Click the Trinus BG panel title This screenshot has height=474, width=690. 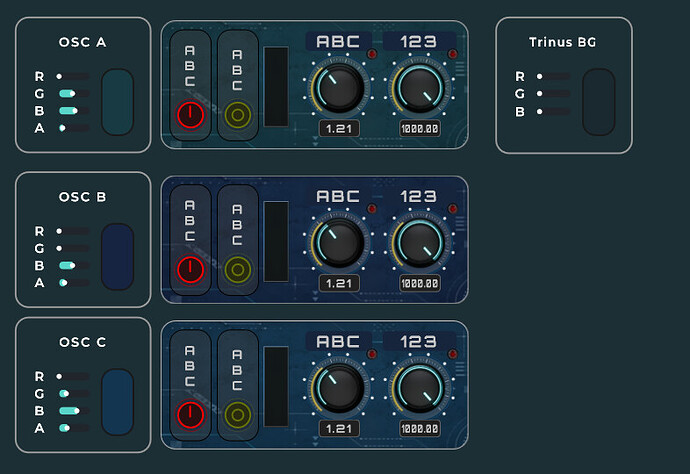562,42
